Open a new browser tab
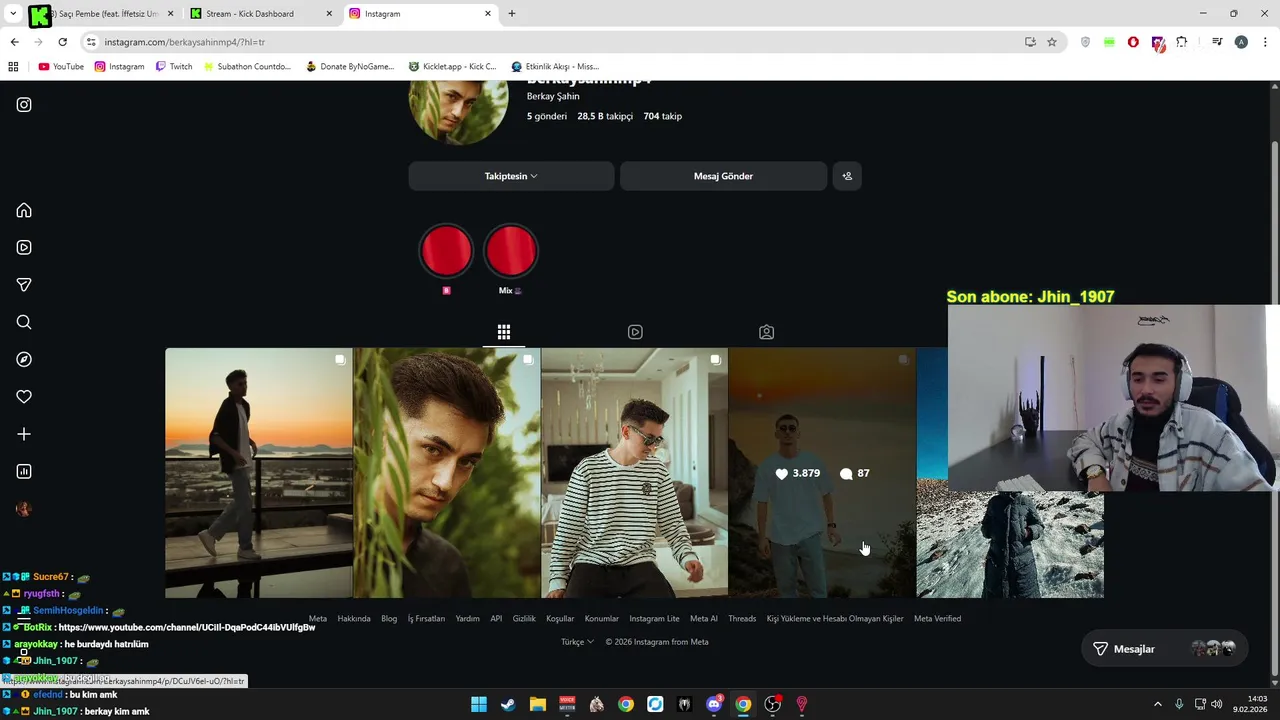This screenshot has height=720, width=1280. [x=512, y=14]
